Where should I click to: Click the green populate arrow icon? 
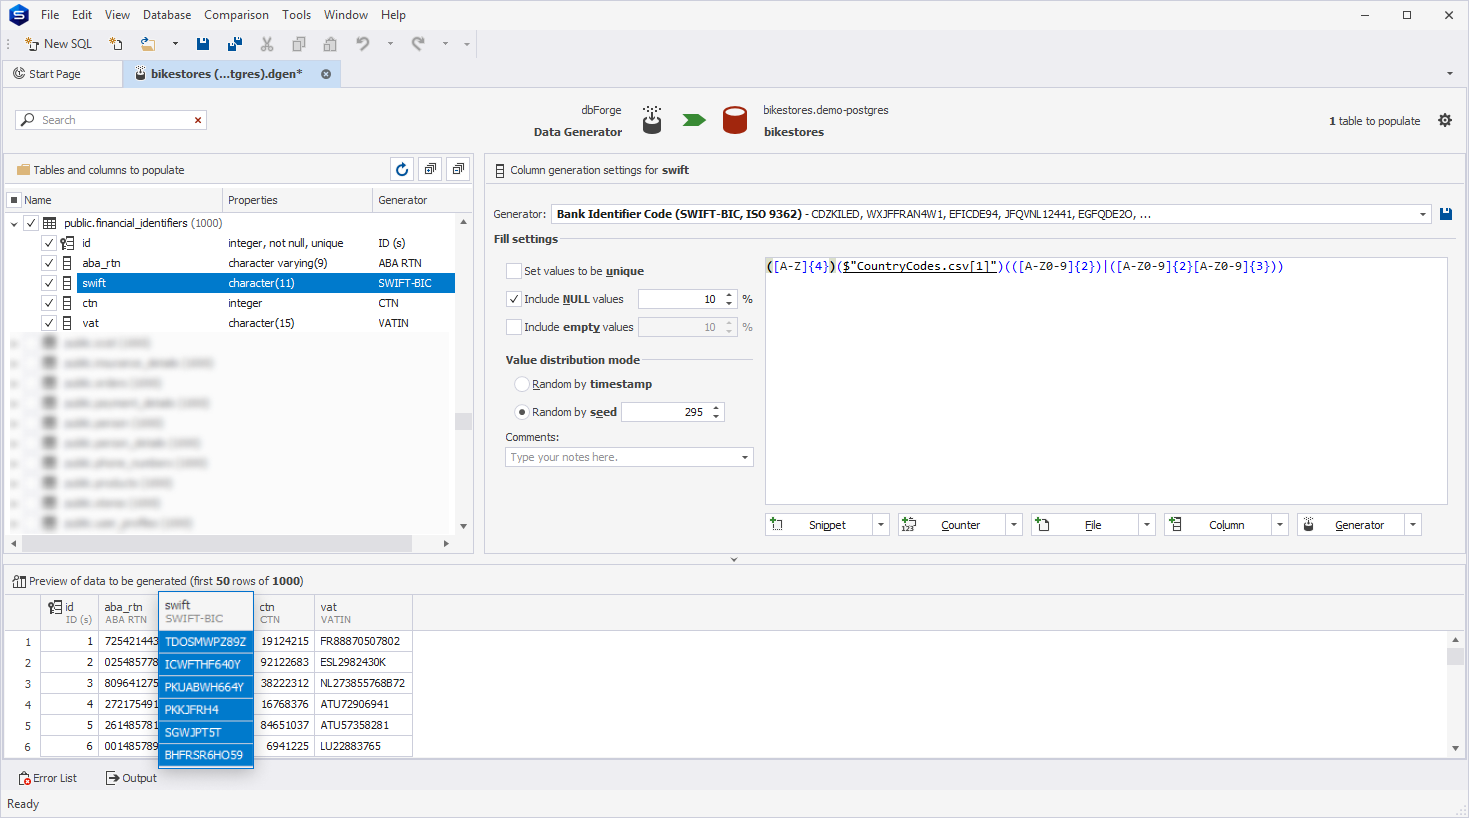pos(694,120)
